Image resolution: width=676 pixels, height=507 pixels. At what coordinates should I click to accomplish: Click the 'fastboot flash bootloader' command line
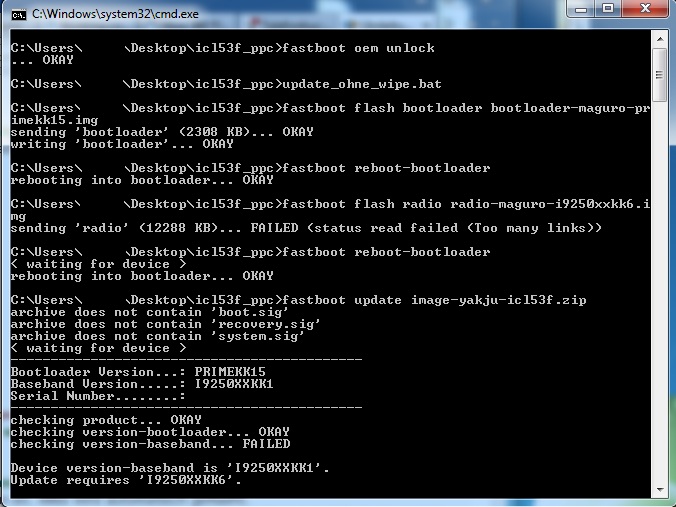[330, 114]
